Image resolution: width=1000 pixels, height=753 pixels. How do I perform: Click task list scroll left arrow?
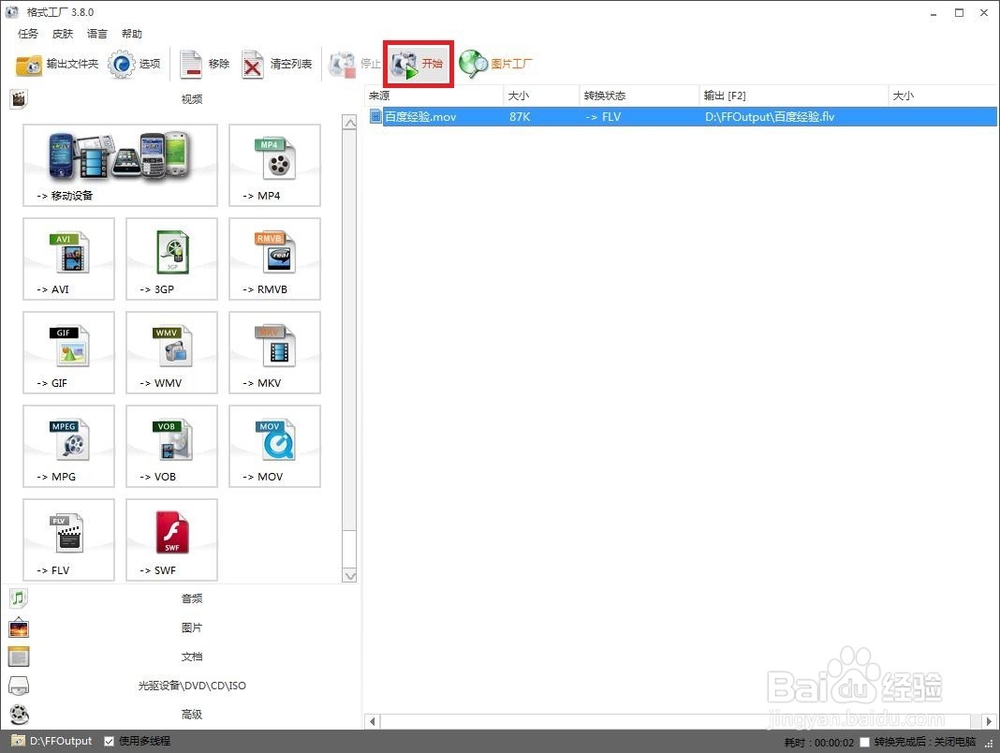(372, 722)
